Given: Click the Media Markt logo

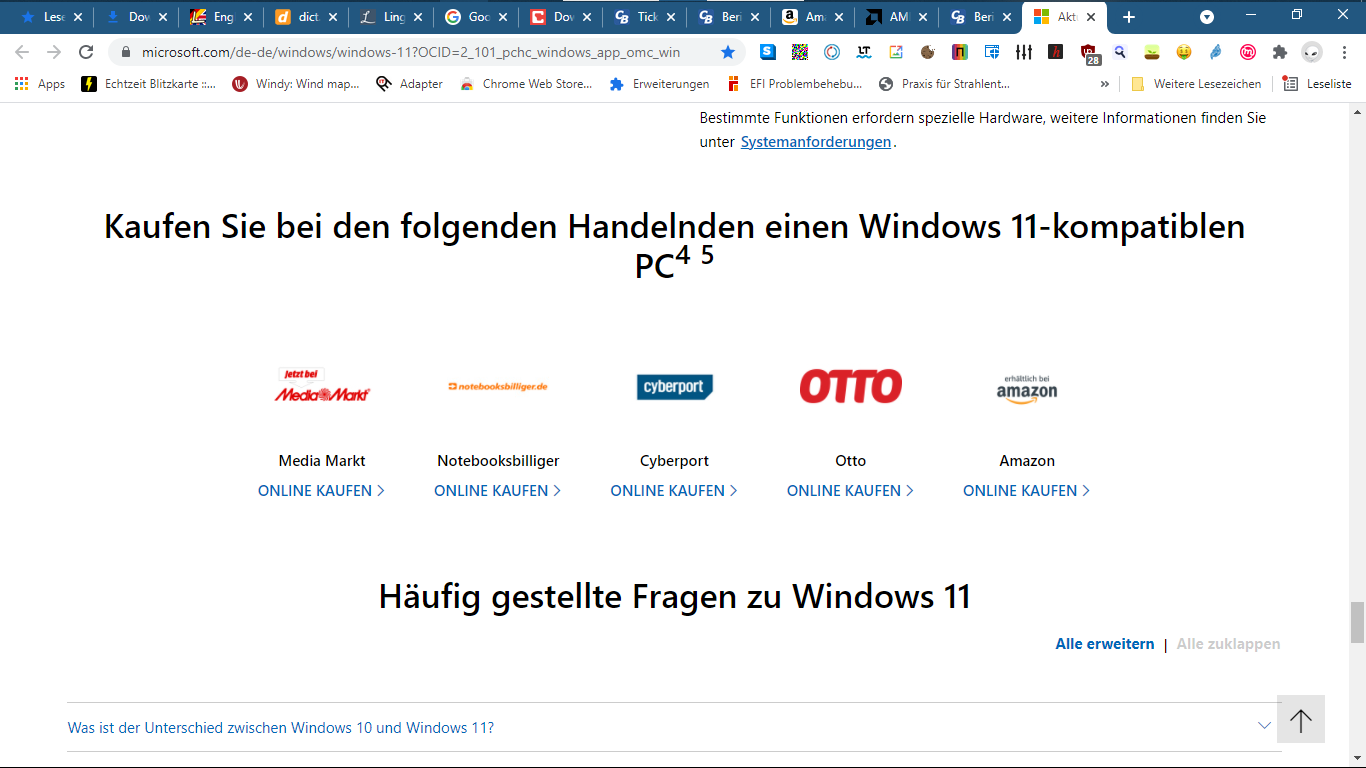Looking at the screenshot, I should pos(322,386).
